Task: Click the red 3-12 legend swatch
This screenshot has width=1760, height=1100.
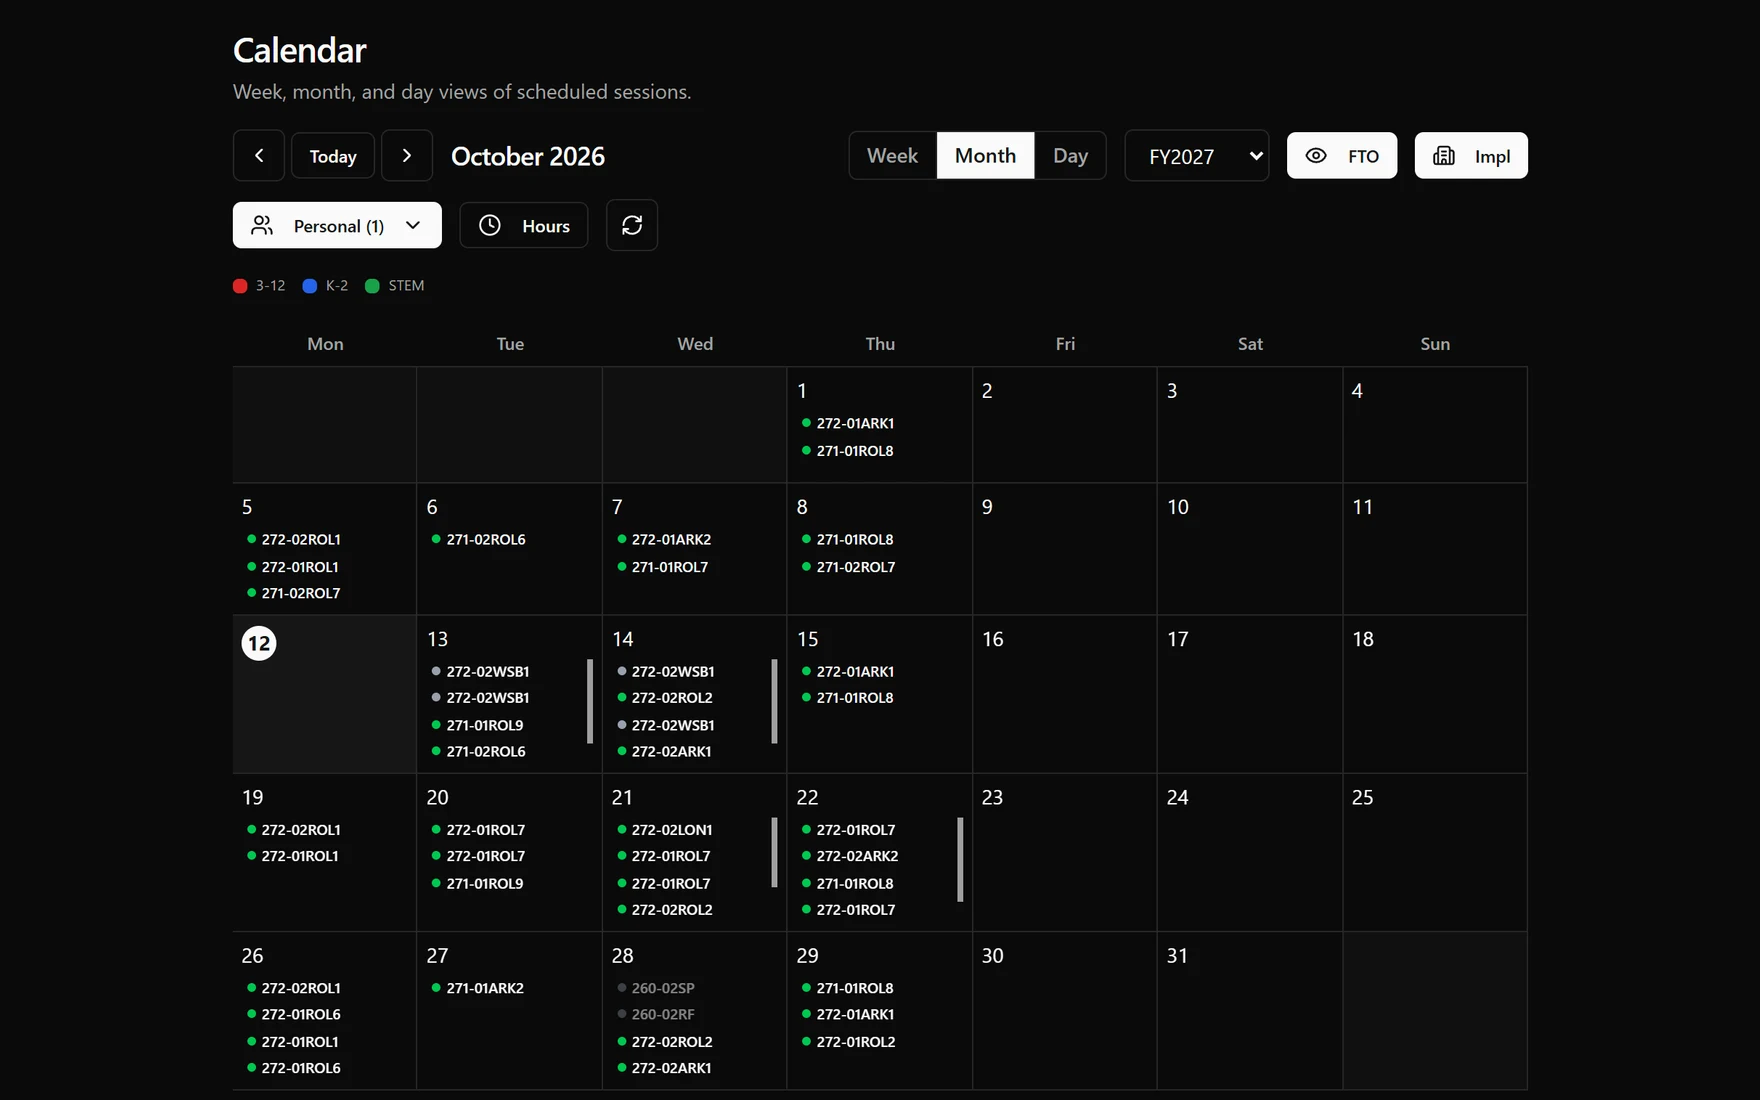Action: 240,286
